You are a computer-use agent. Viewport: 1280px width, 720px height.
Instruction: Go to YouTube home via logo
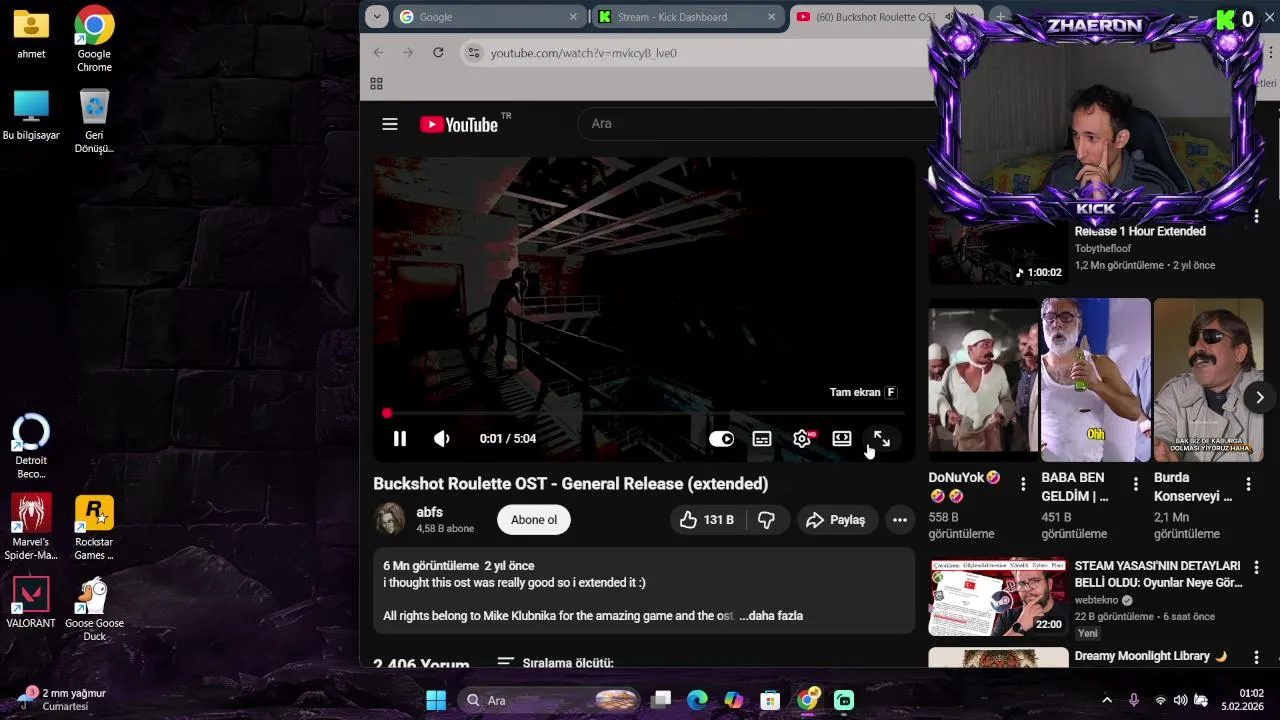click(459, 124)
